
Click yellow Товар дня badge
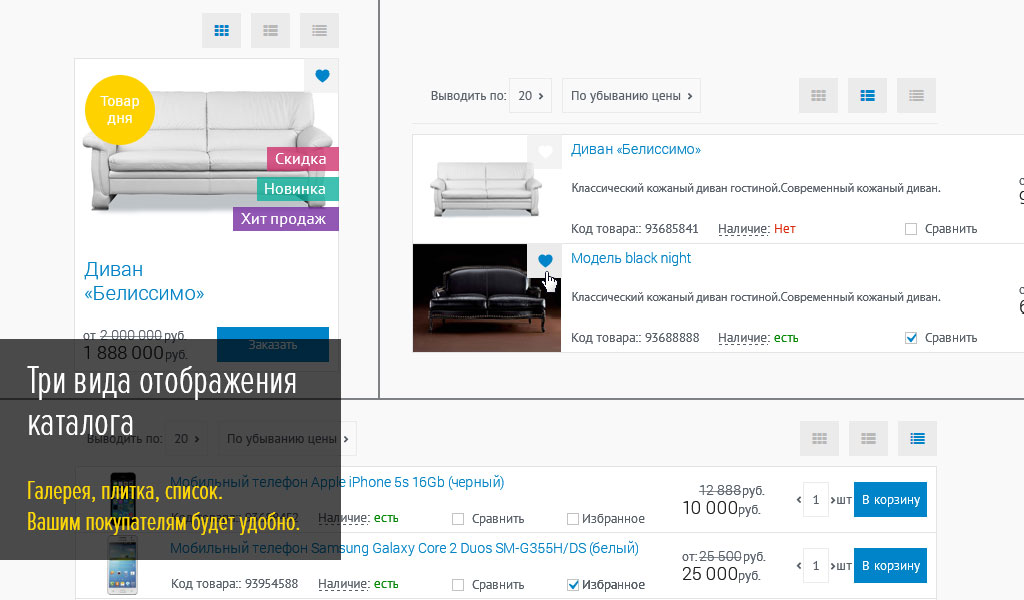point(120,110)
